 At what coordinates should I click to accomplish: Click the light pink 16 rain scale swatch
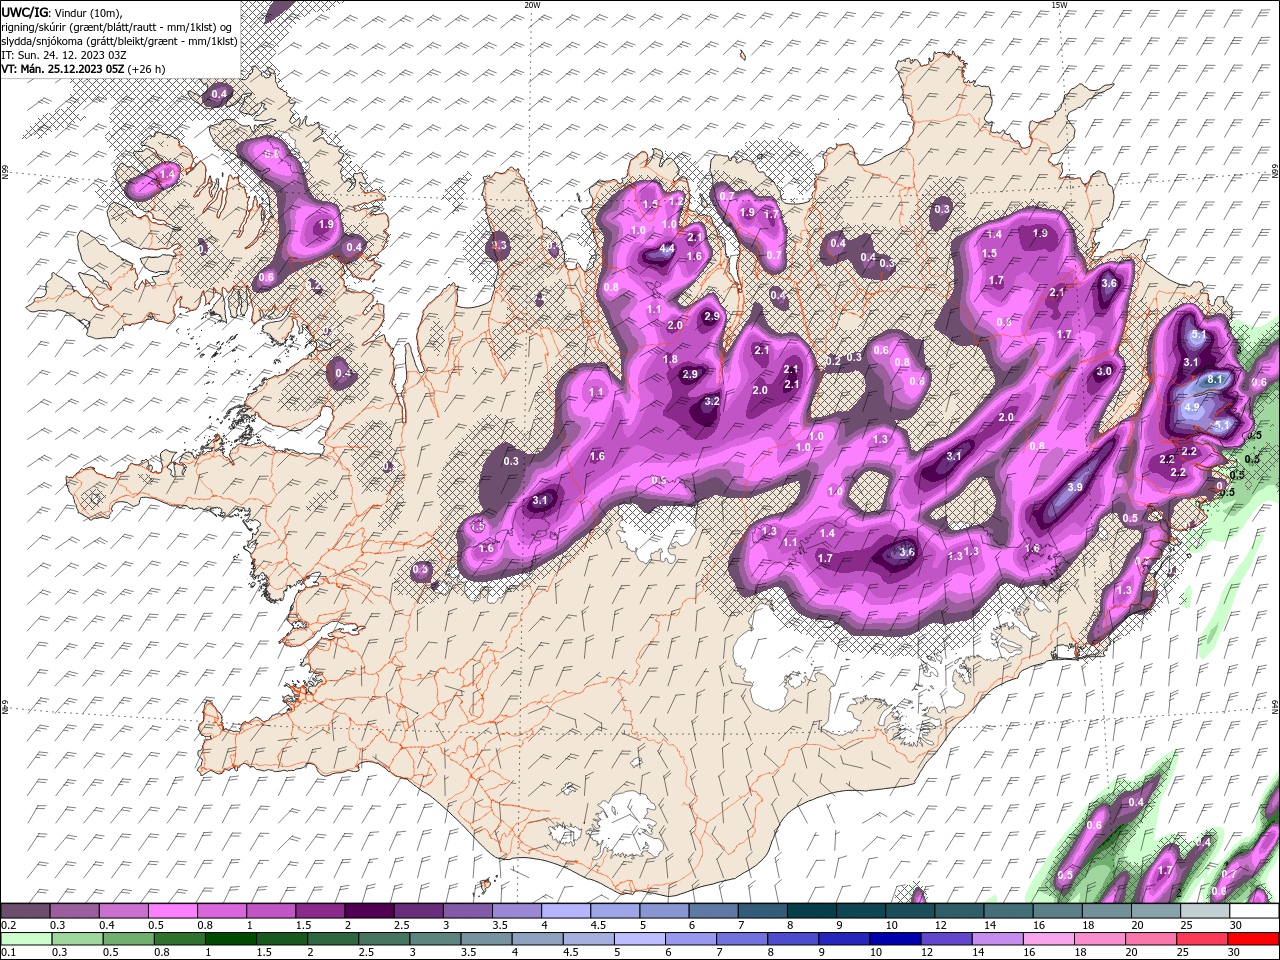pyautogui.click(x=1047, y=939)
